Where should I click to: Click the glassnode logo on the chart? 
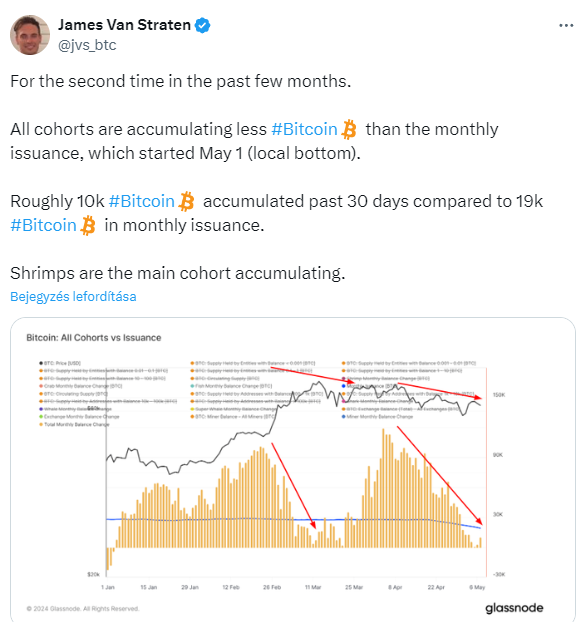[x=514, y=608]
